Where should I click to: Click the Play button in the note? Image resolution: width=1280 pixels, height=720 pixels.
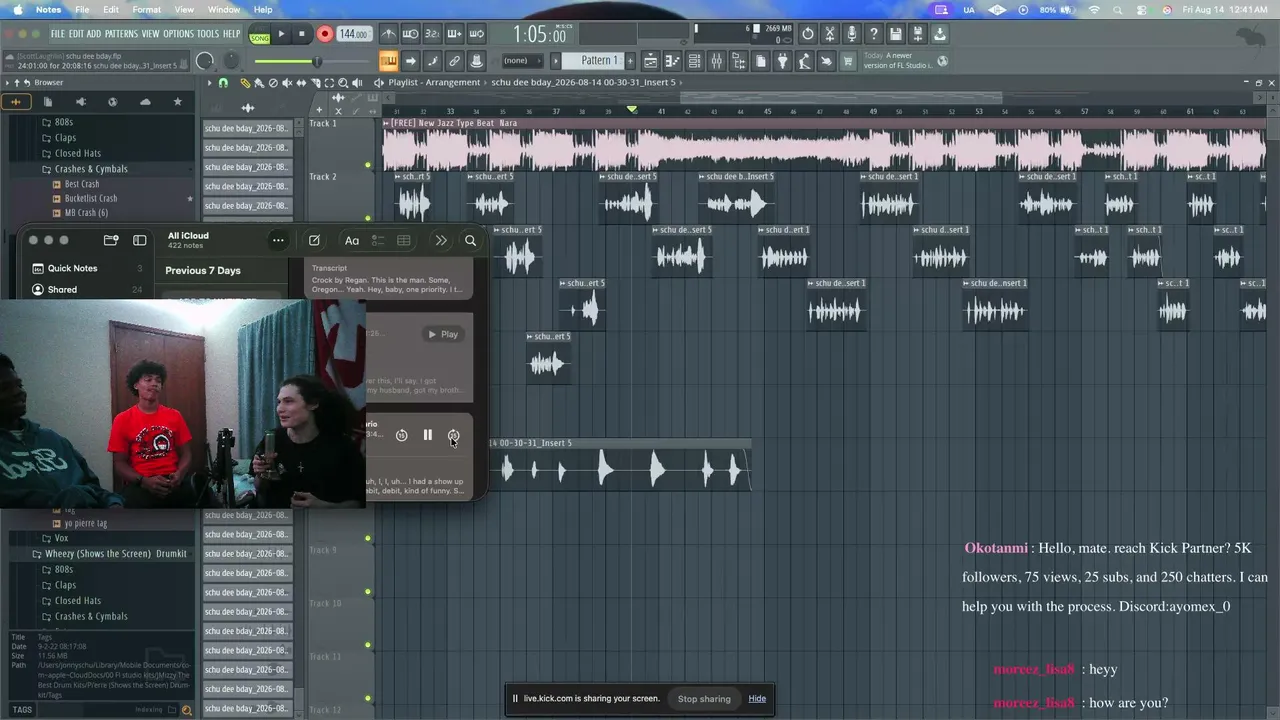pyautogui.click(x=443, y=334)
